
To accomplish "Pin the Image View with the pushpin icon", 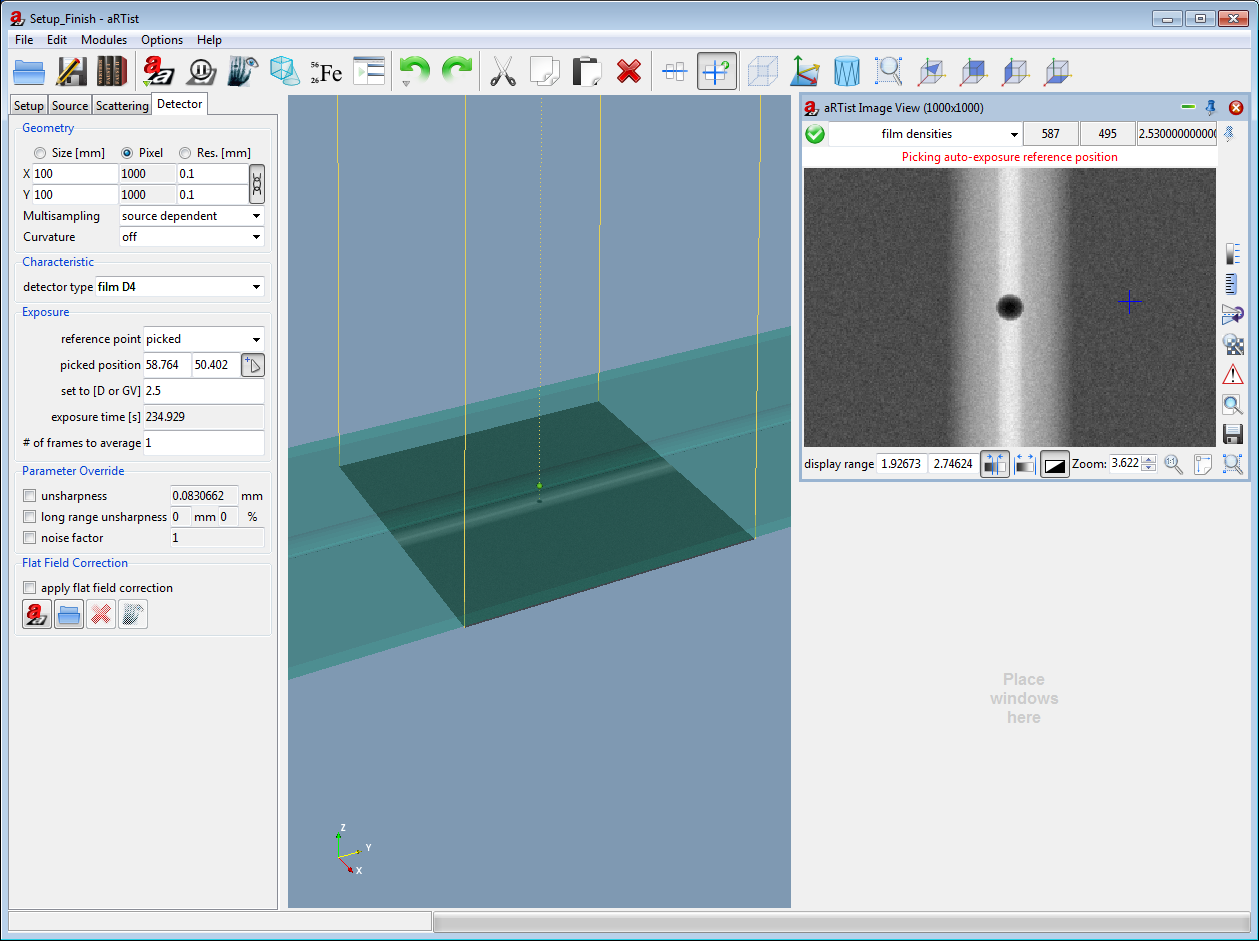I will tap(1211, 107).
